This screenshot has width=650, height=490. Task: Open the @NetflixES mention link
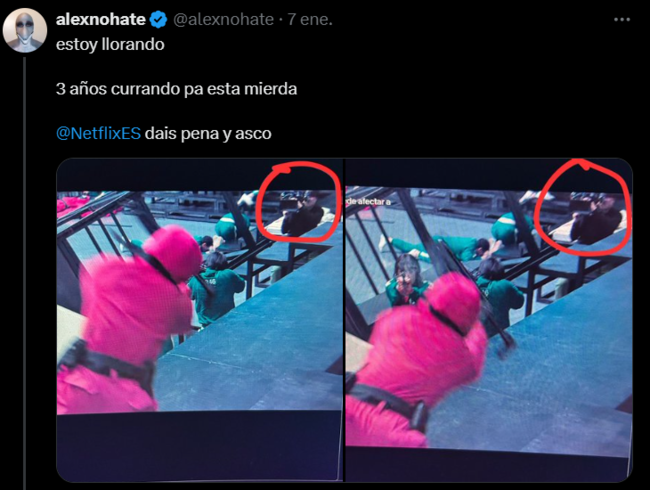pos(98,133)
